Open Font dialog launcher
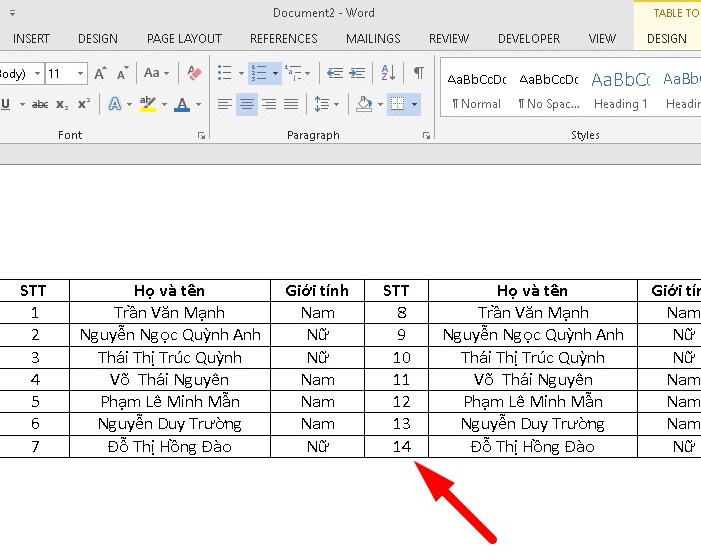701x559 pixels. click(x=201, y=136)
